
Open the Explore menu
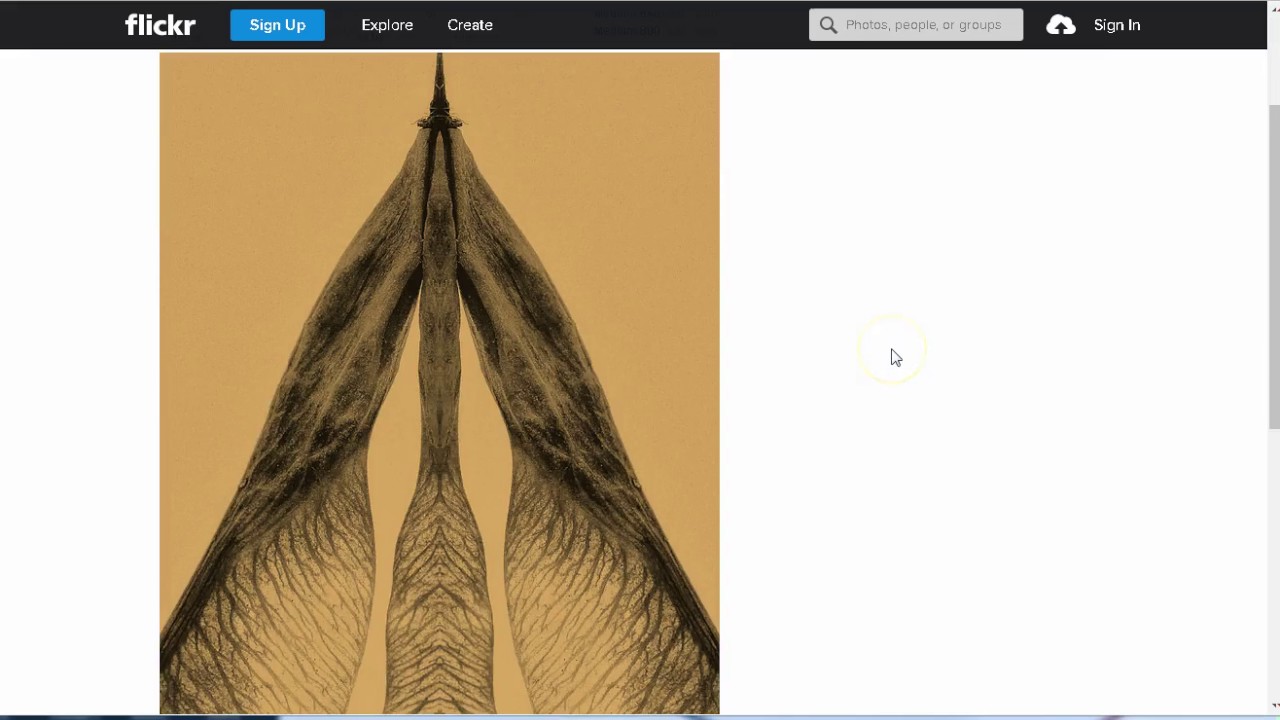[387, 25]
